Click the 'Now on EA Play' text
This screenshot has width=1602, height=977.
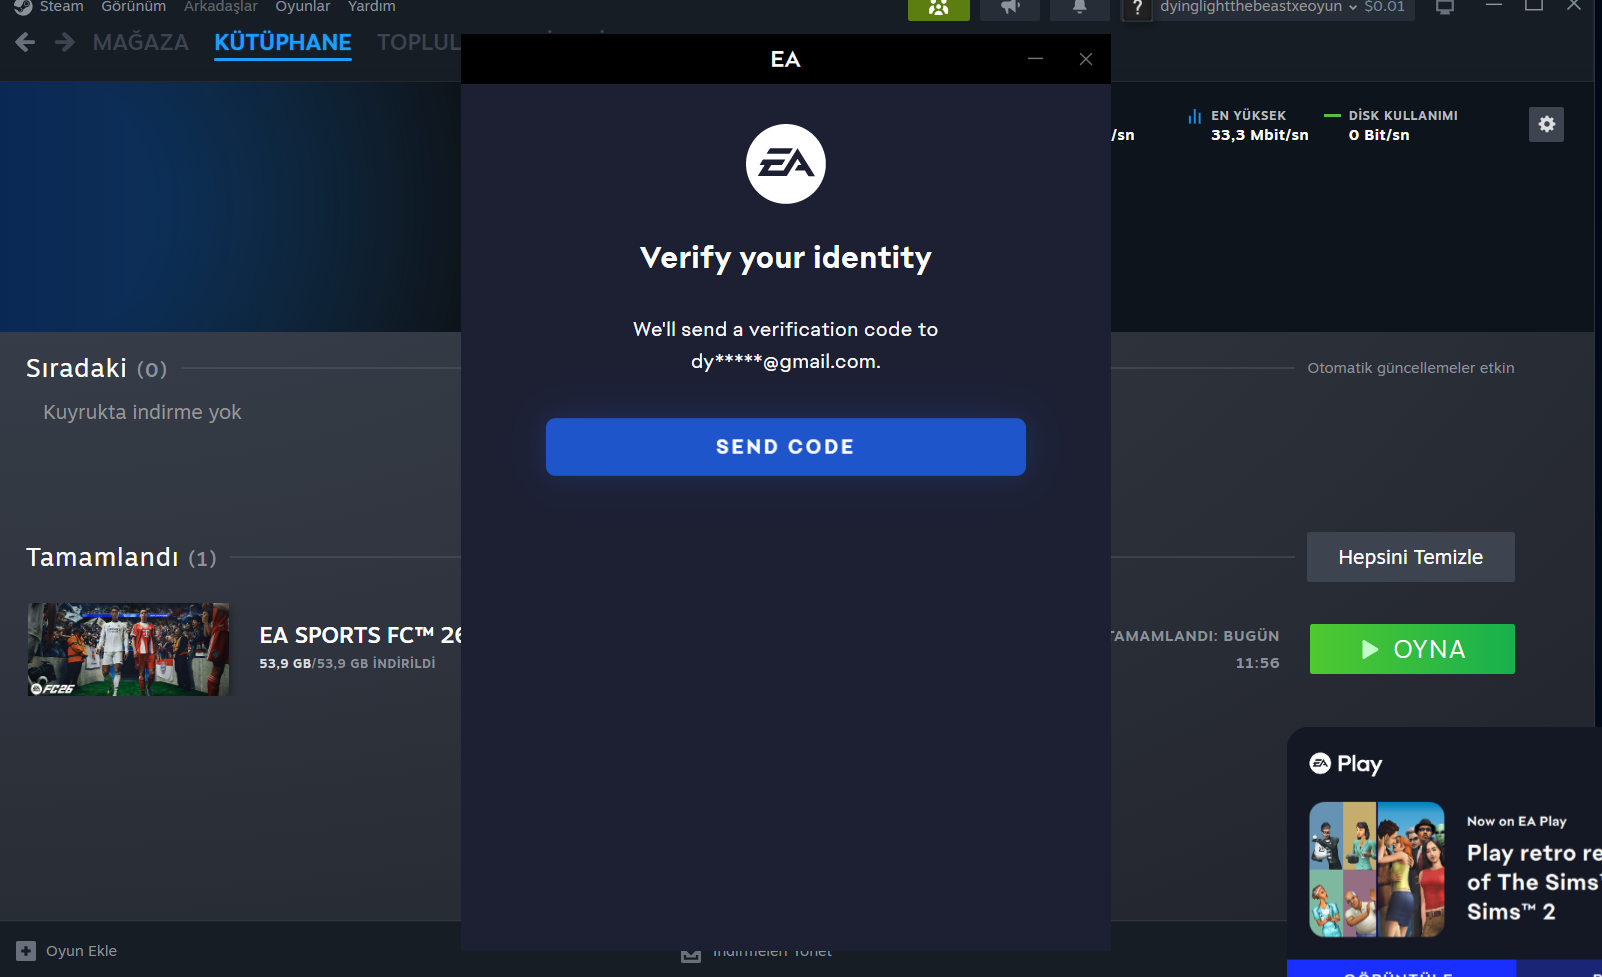coord(1517,821)
